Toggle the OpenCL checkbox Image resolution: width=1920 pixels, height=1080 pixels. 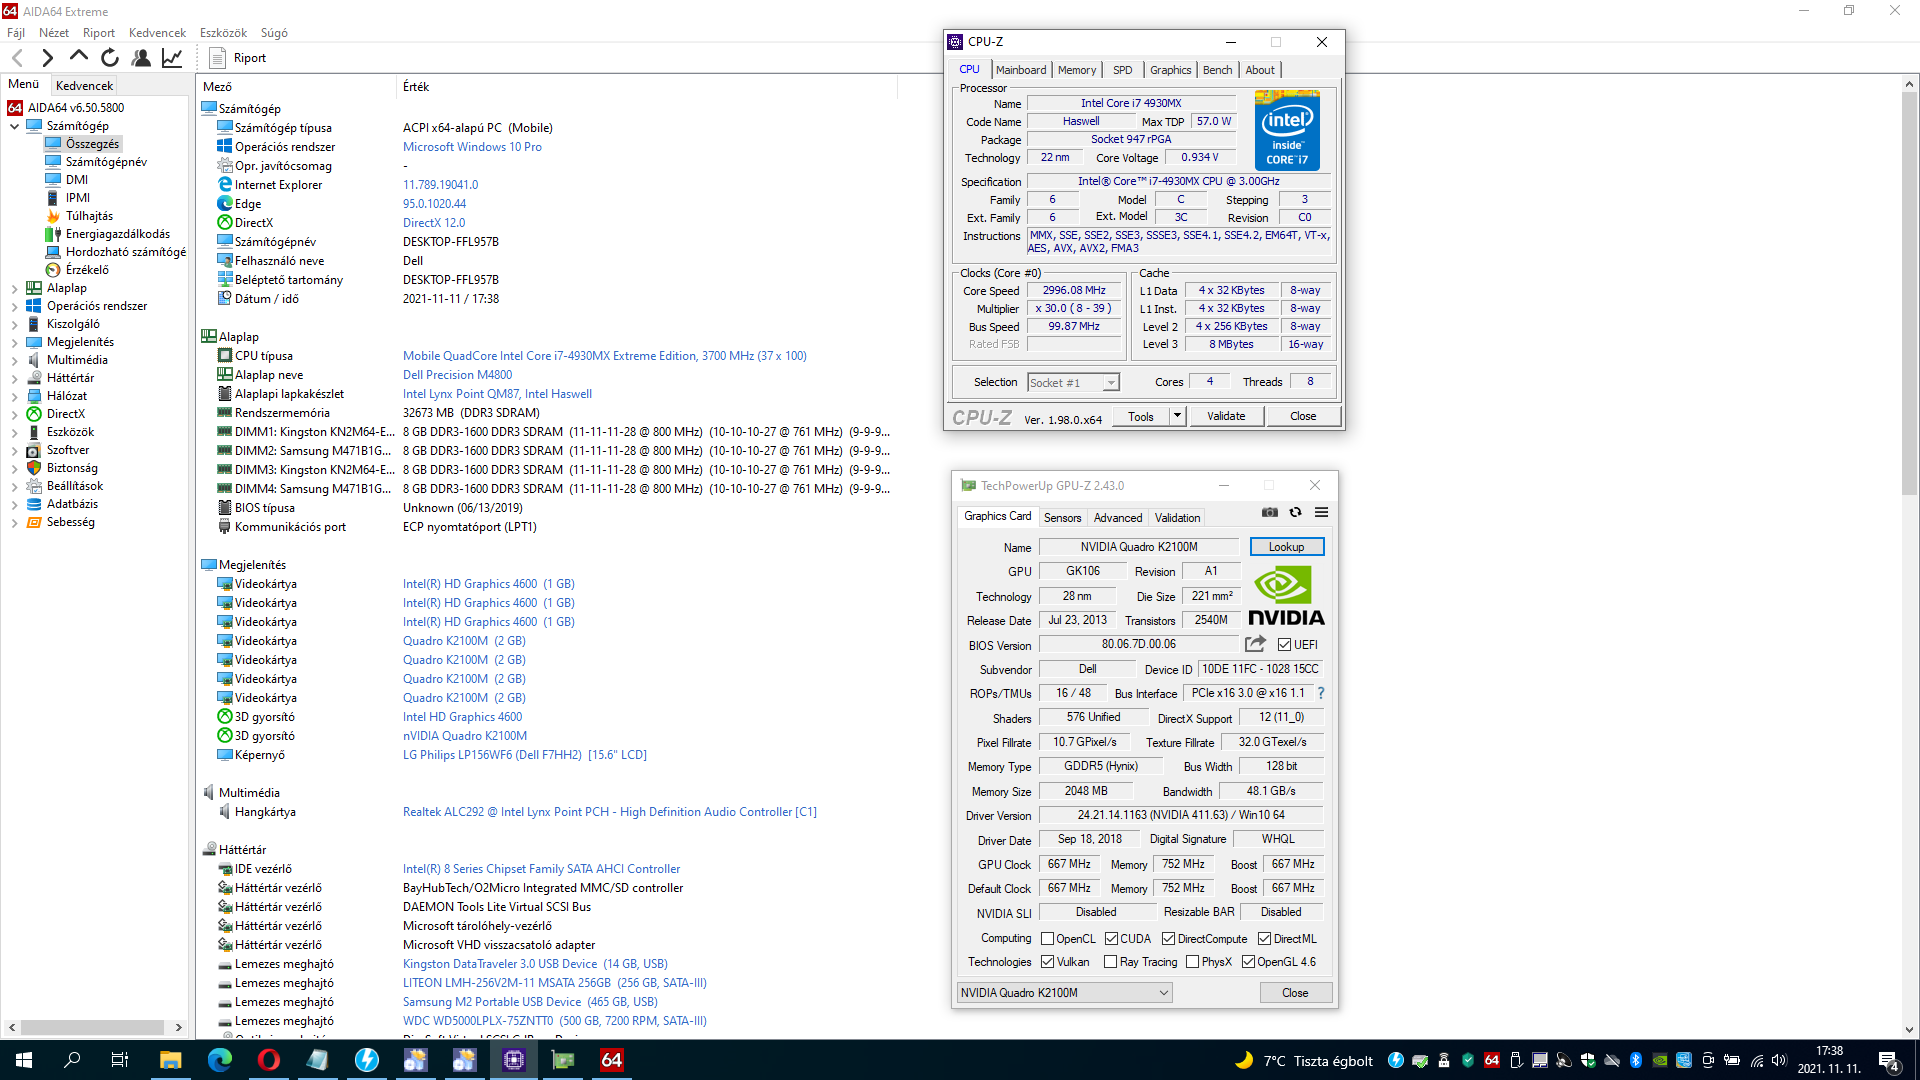tap(1047, 939)
